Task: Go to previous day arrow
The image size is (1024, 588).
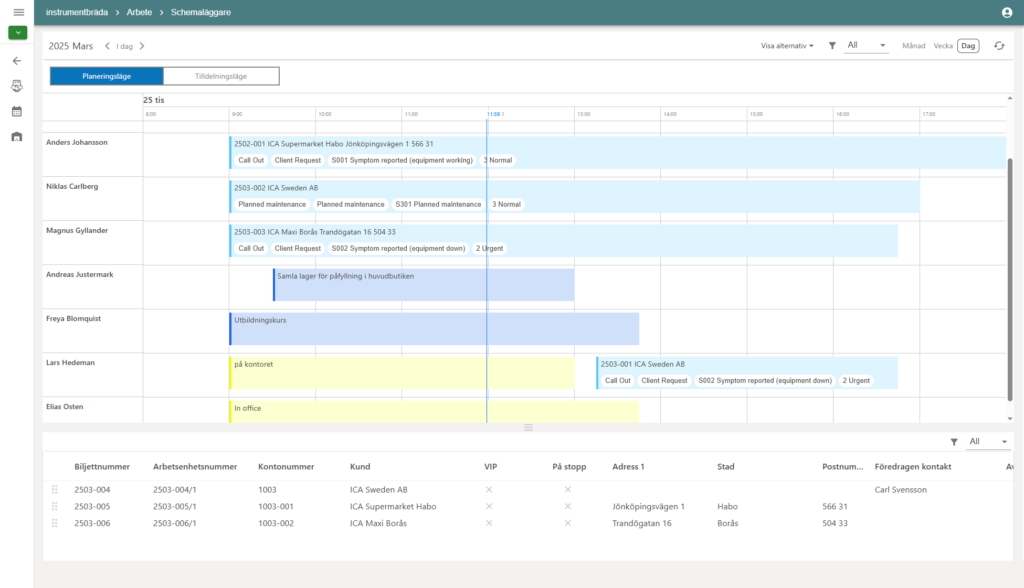Action: (108, 46)
